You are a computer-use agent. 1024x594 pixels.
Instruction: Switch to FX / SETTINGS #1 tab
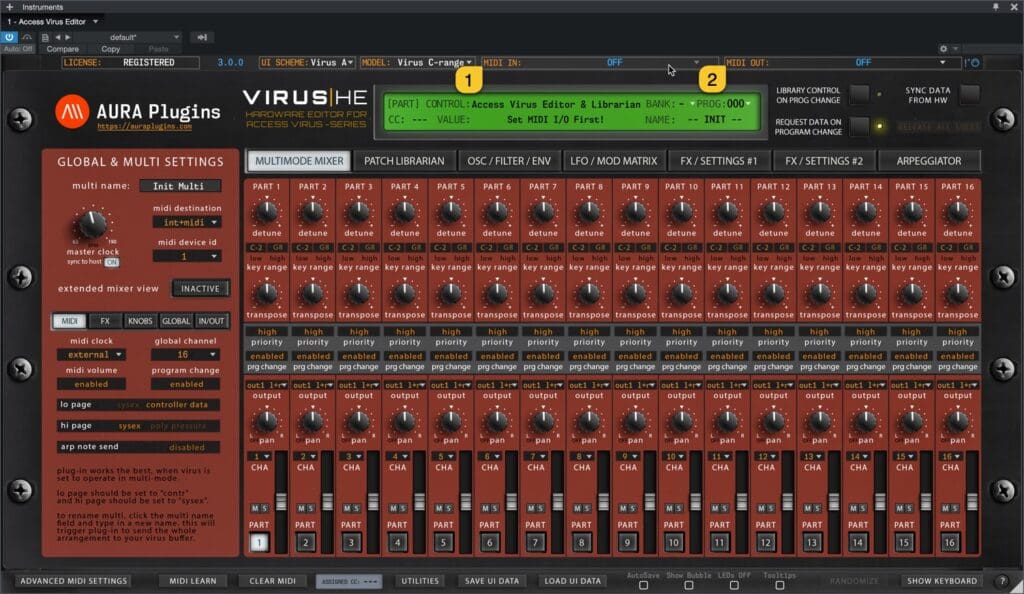pyautogui.click(x=719, y=161)
